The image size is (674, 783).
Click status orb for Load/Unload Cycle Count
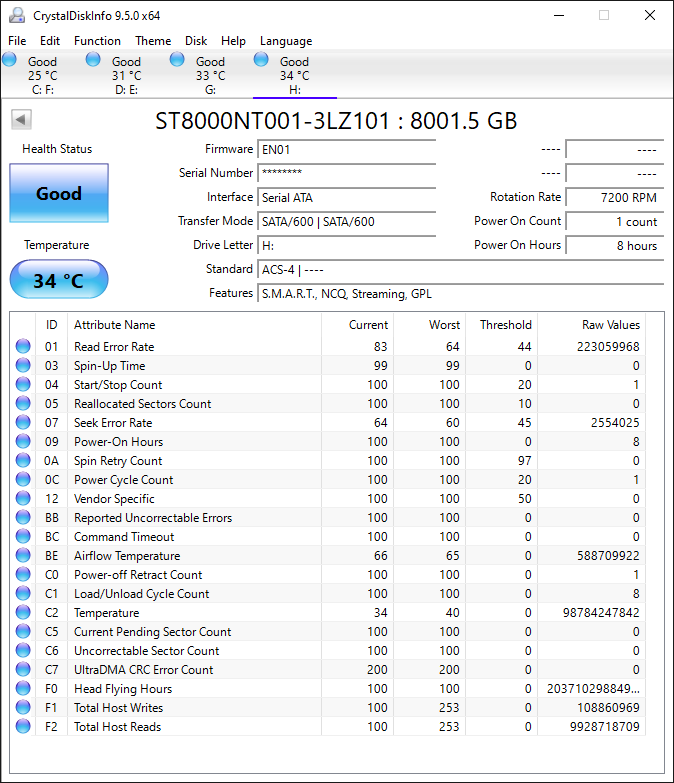tap(23, 593)
